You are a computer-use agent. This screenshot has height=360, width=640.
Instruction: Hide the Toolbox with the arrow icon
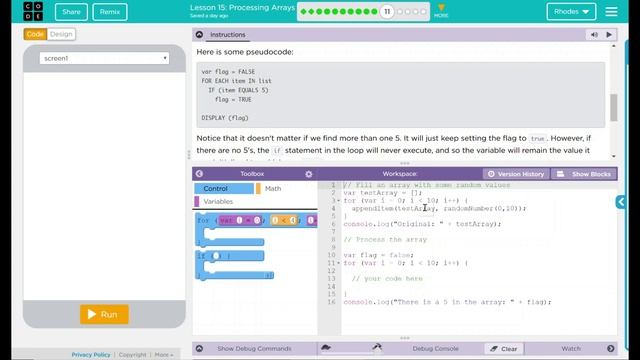tap(199, 174)
